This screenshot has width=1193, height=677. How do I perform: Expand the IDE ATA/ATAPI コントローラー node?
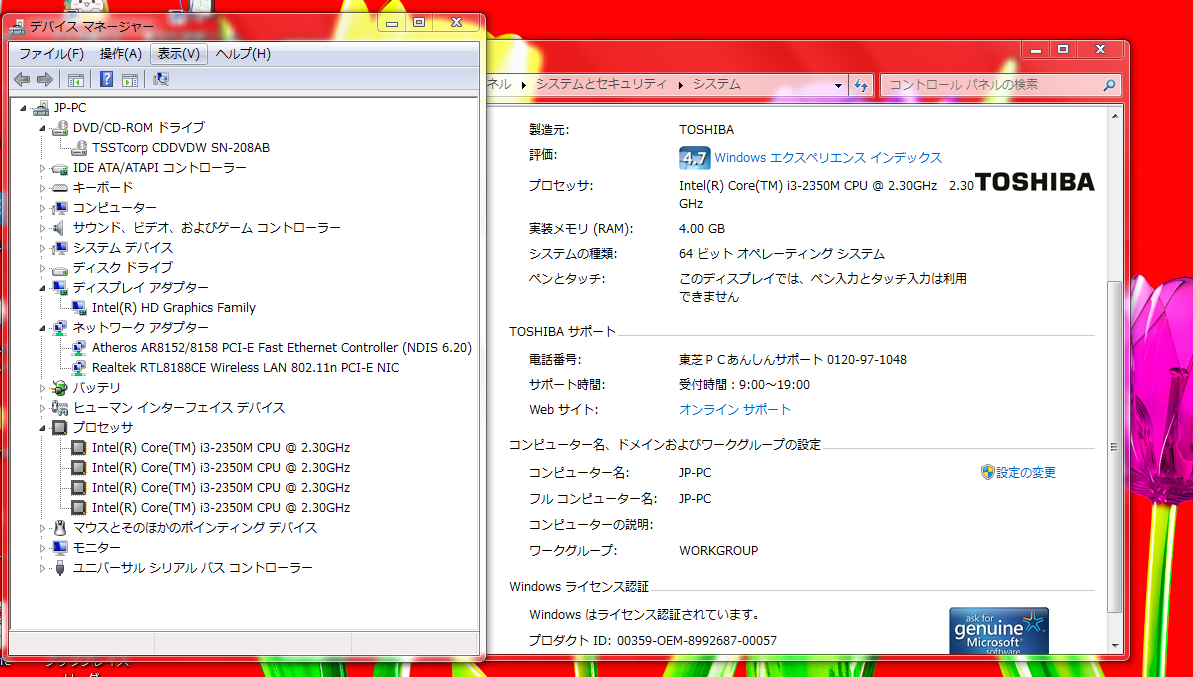point(43,168)
